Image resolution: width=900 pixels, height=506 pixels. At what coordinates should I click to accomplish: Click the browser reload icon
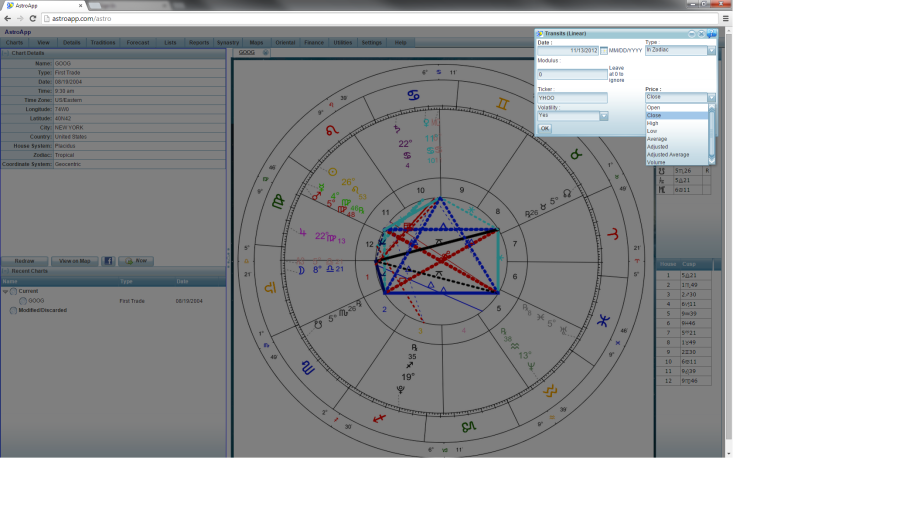32,19
